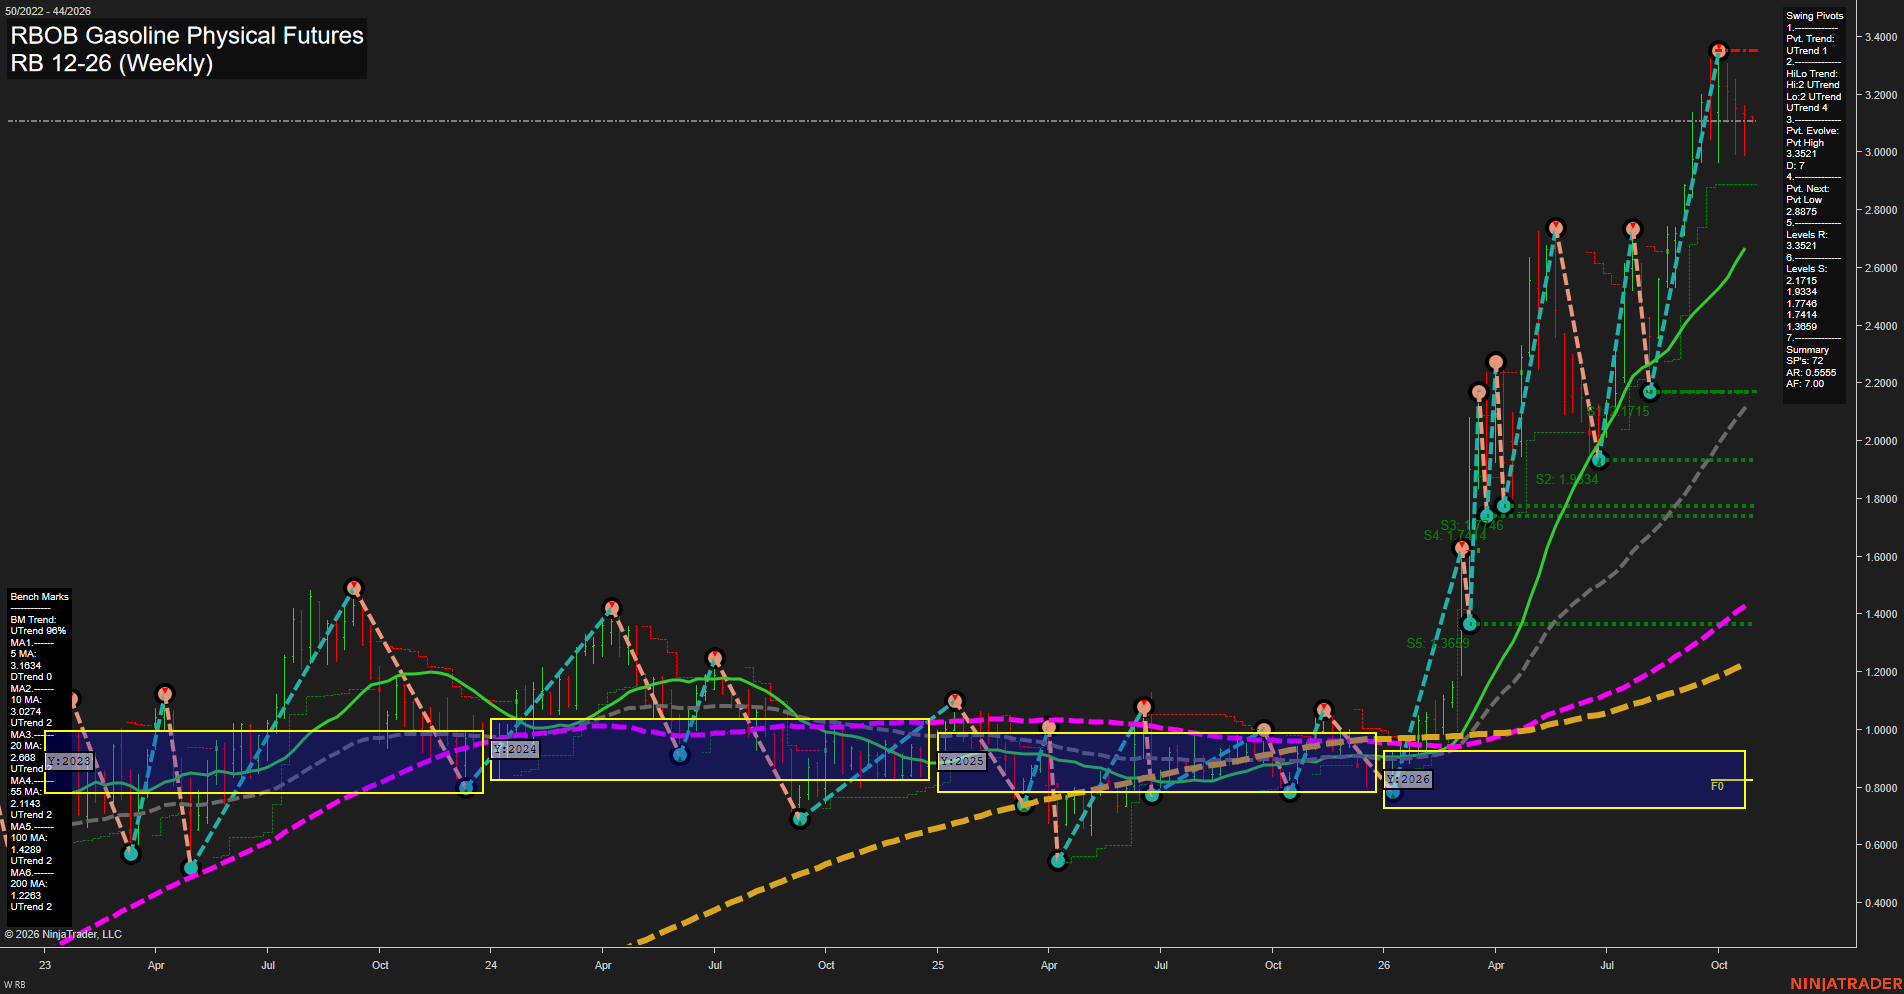Click the S5: 1.3659 support label on chart
This screenshot has width=1904, height=994.
(x=1438, y=643)
